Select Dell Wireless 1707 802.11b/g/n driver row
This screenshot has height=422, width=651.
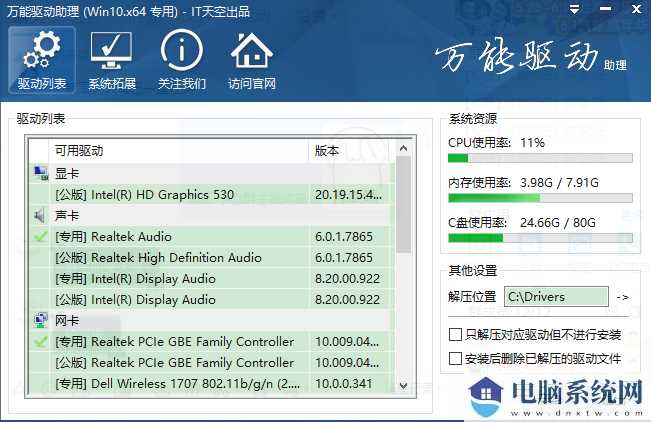210,383
